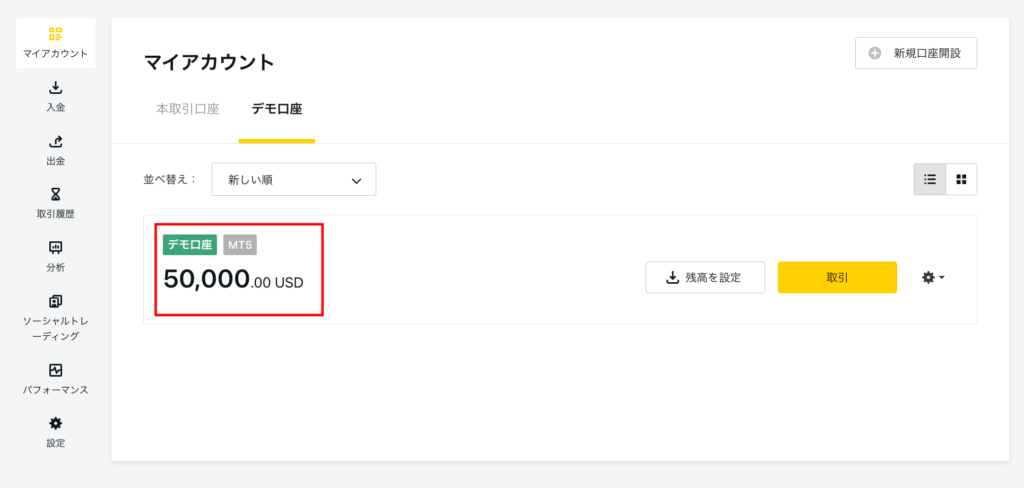Open 設定 gear icon in sidebar

coord(56,423)
